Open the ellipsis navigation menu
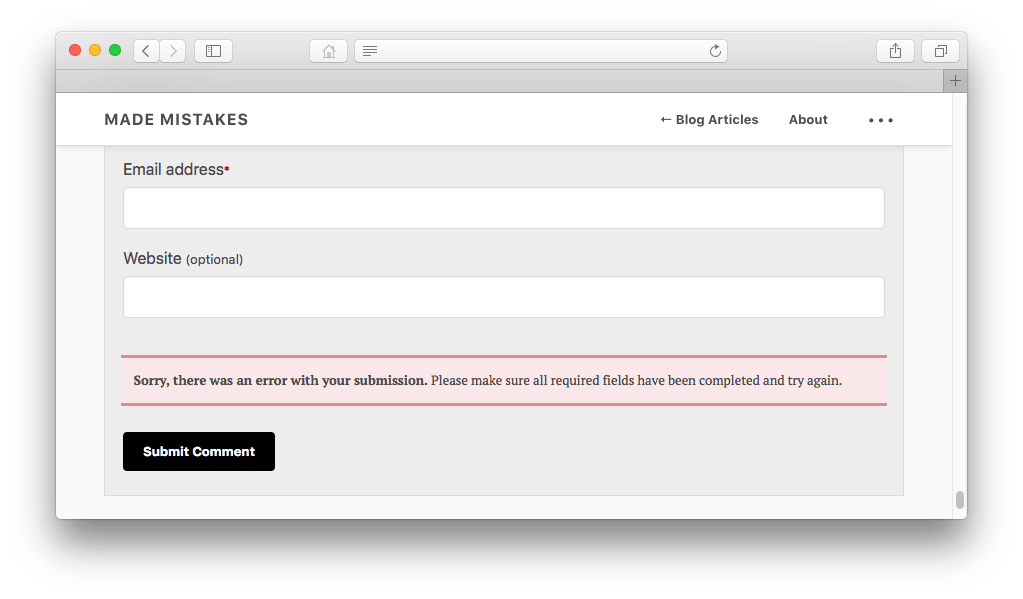 [880, 119]
